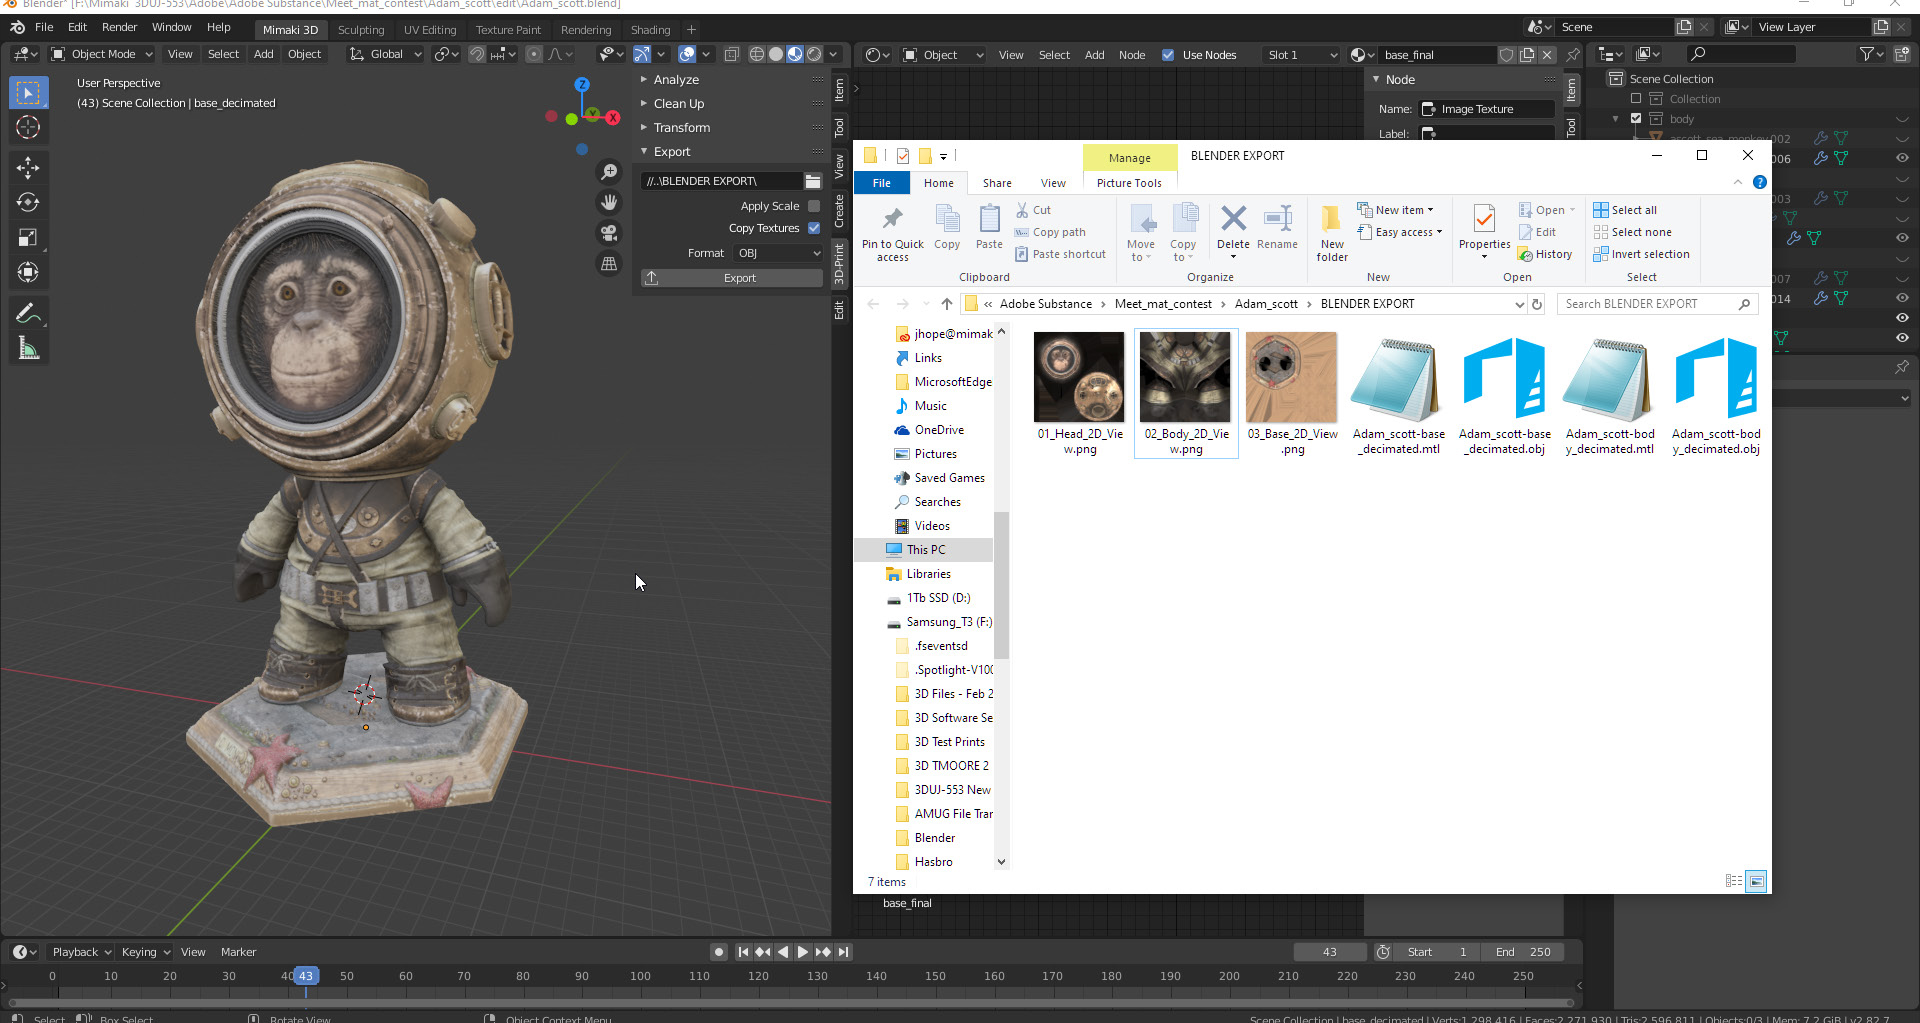Image resolution: width=1920 pixels, height=1023 pixels.
Task: Open folder browser for export path
Action: pyautogui.click(x=813, y=181)
